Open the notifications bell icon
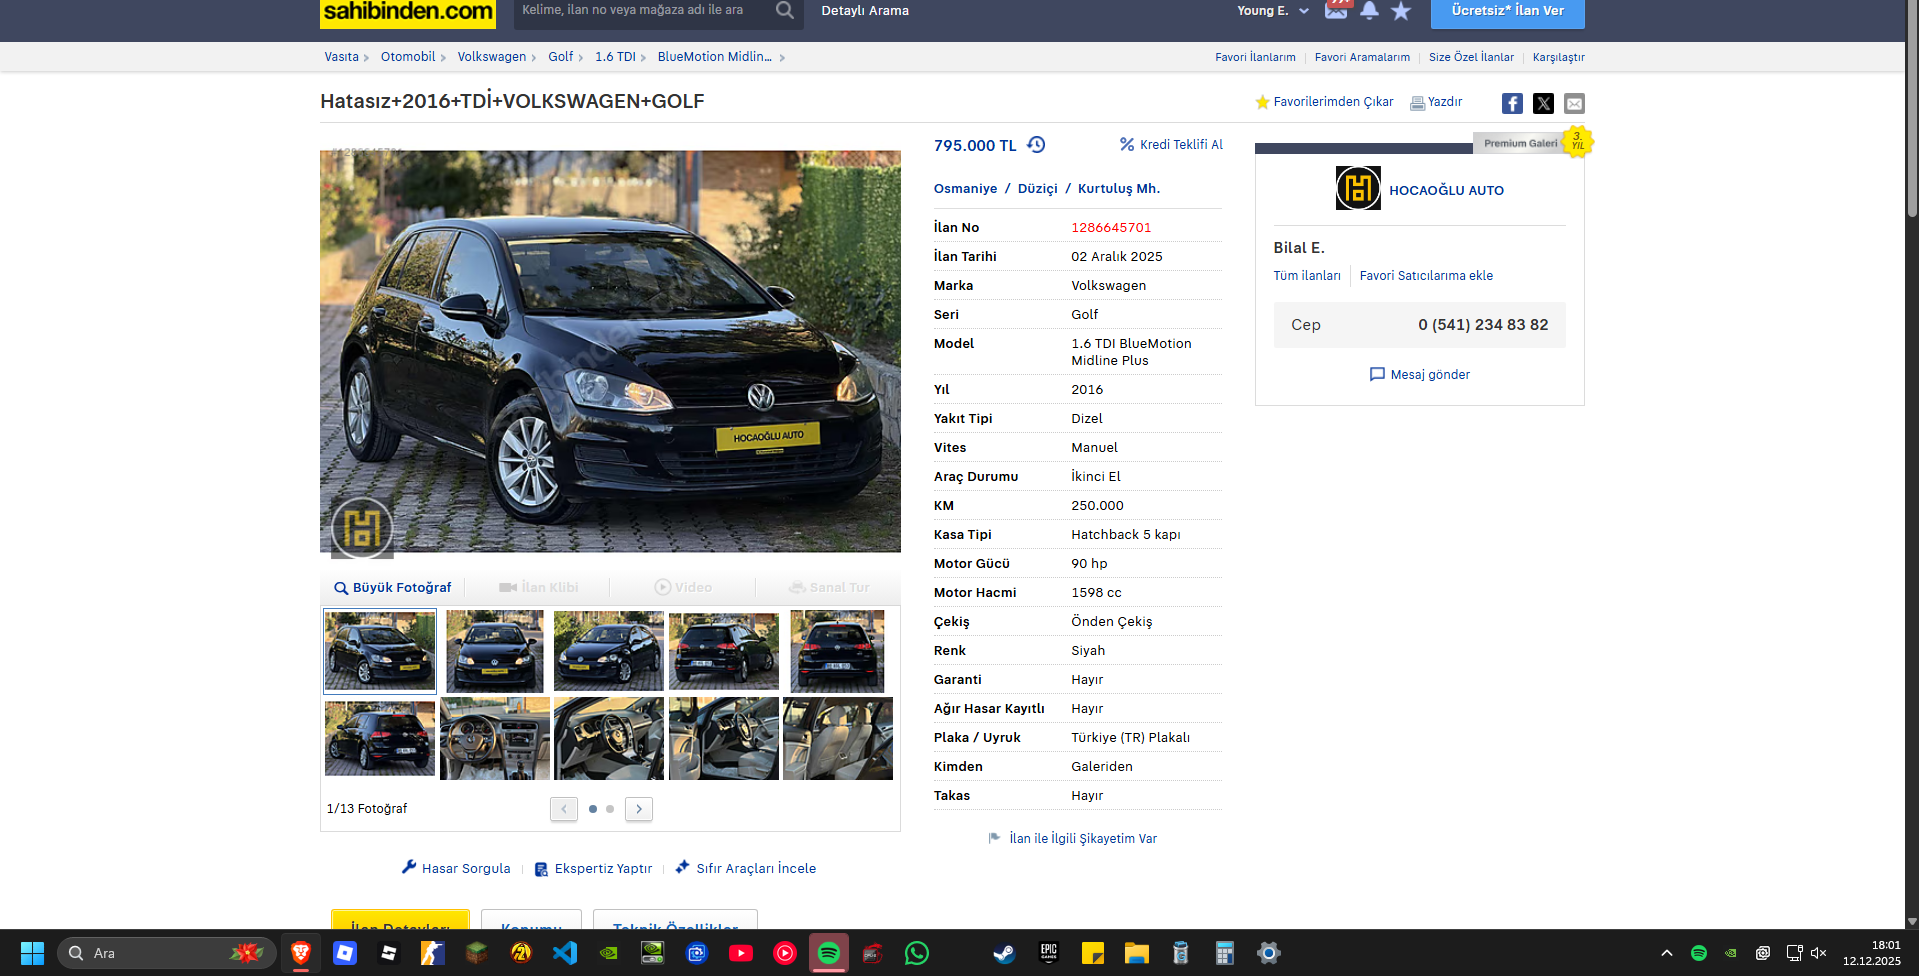 [1369, 10]
